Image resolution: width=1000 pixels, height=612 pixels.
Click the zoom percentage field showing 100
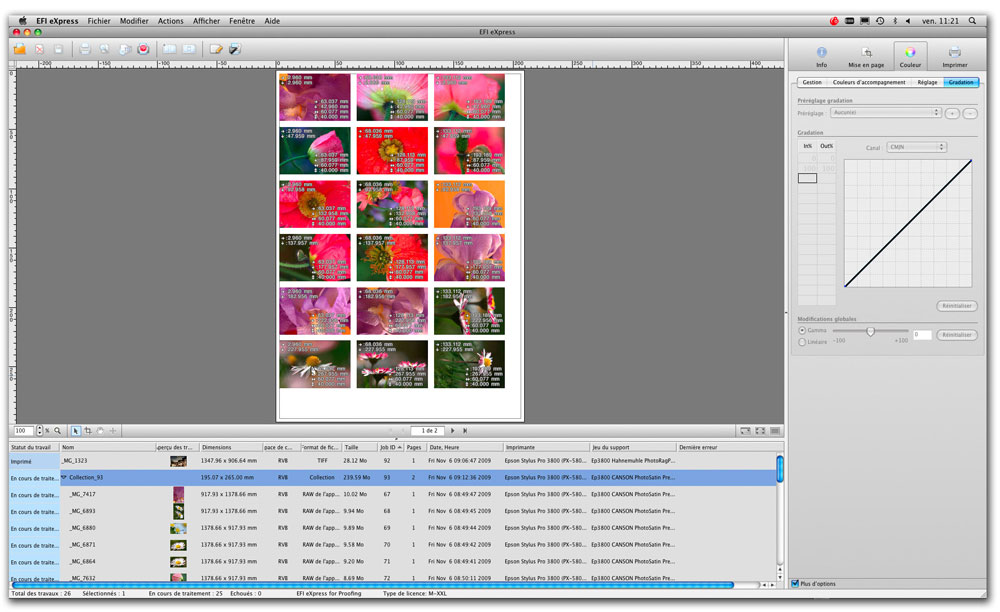point(24,431)
